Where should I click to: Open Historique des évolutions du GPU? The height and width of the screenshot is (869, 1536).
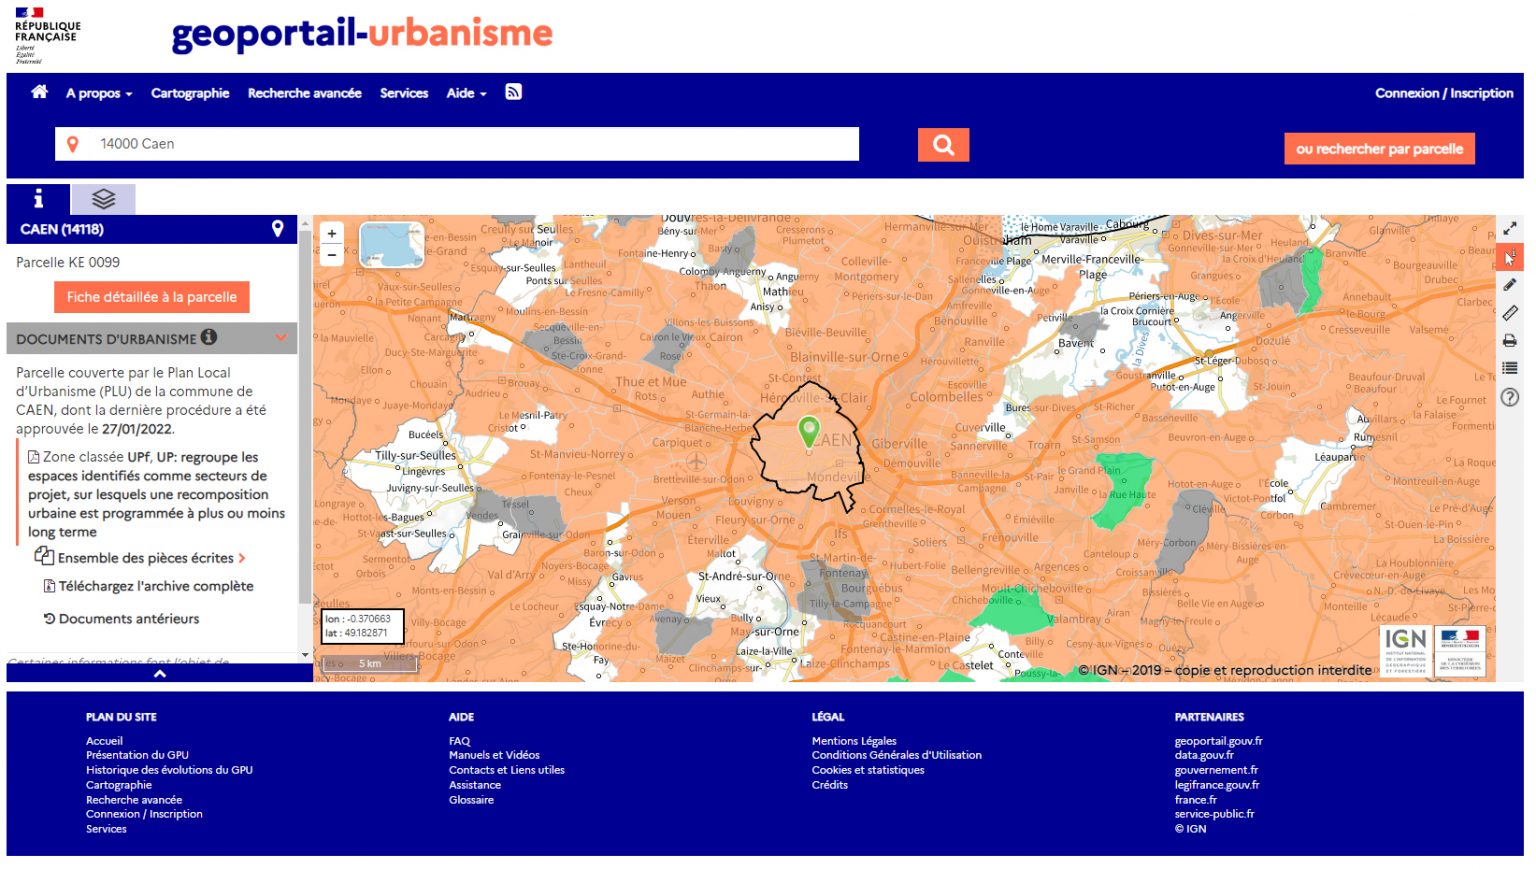point(169,770)
